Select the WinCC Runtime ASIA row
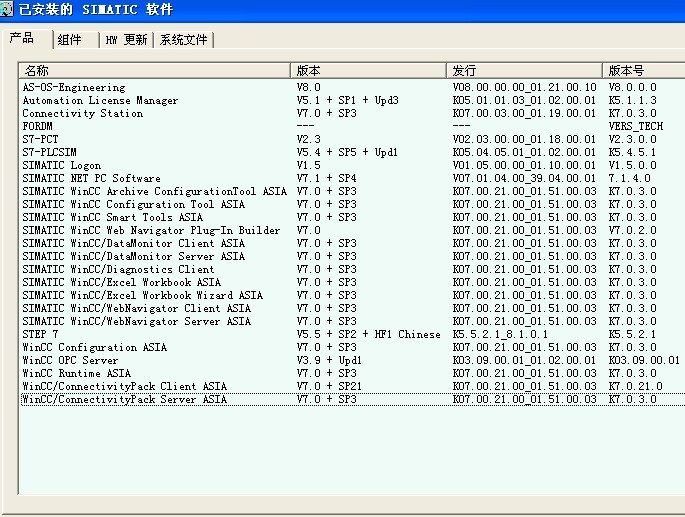This screenshot has height=517, width=685. pos(76,374)
